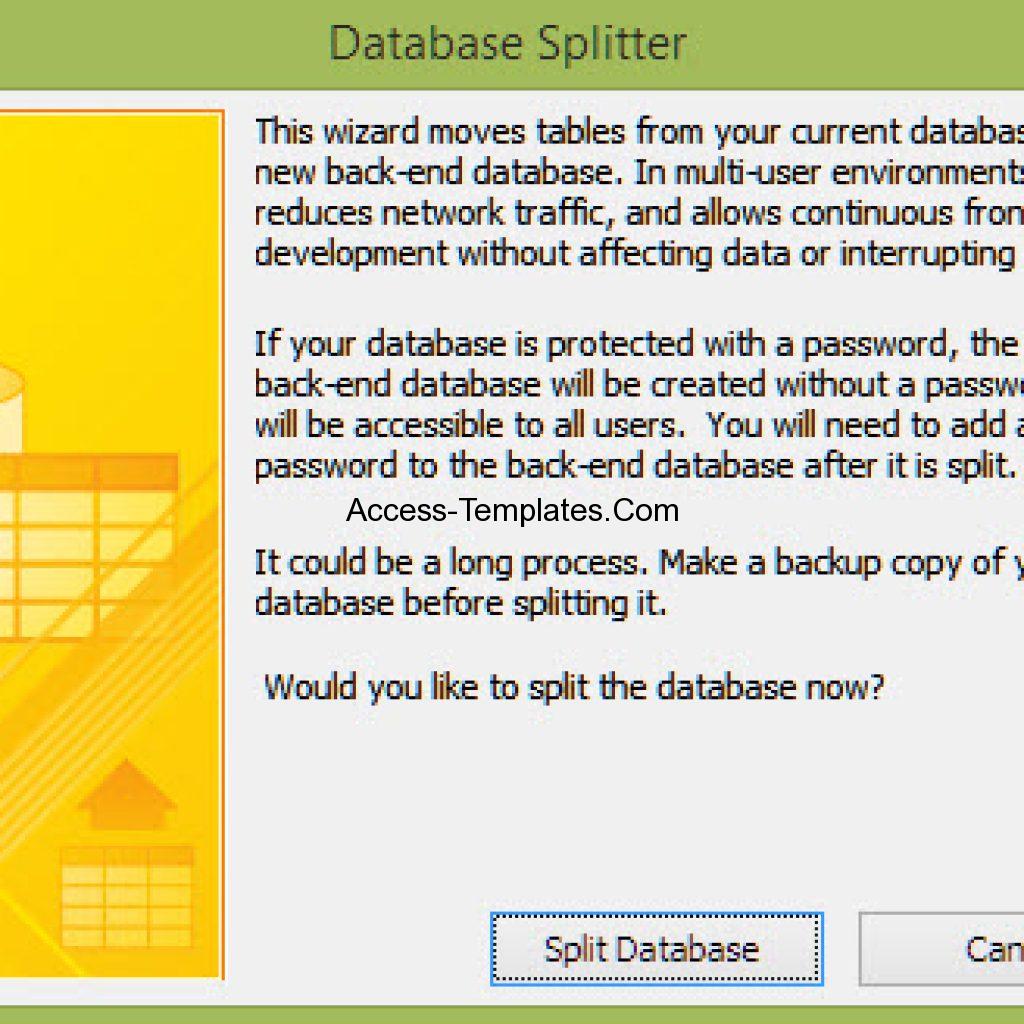This screenshot has width=1024, height=1024.
Task: Click the green strip at the bottom edge
Action: [x=512, y=1015]
